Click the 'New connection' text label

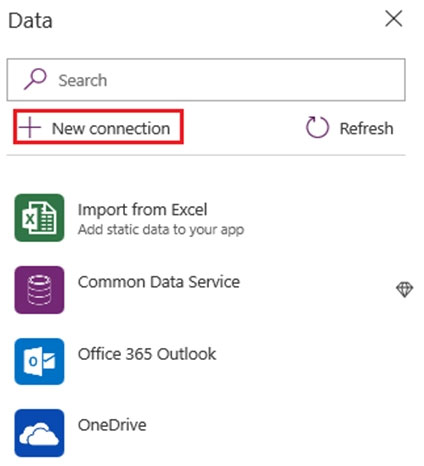pos(111,128)
